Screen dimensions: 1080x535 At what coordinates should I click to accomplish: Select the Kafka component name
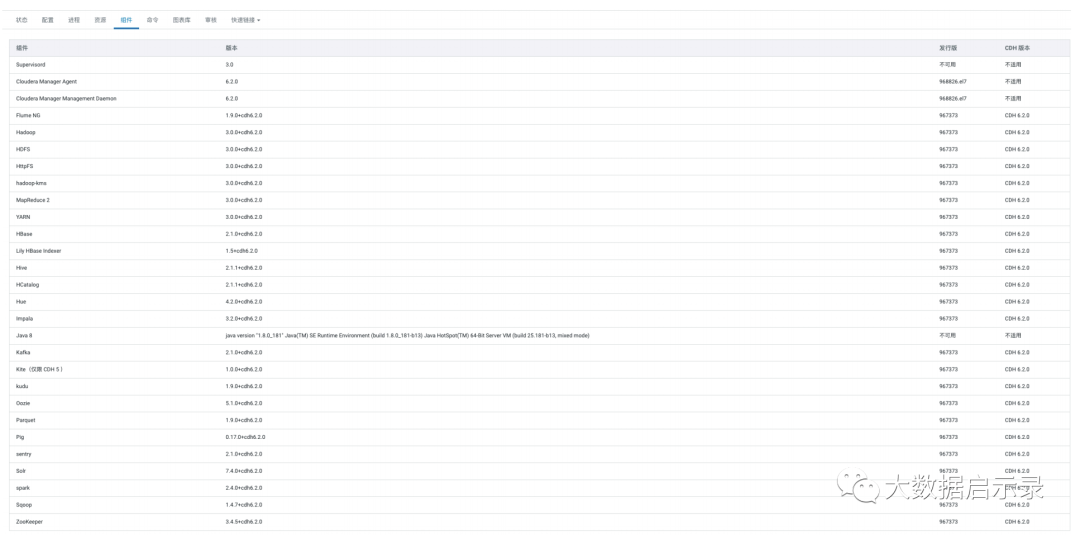tap(23, 353)
